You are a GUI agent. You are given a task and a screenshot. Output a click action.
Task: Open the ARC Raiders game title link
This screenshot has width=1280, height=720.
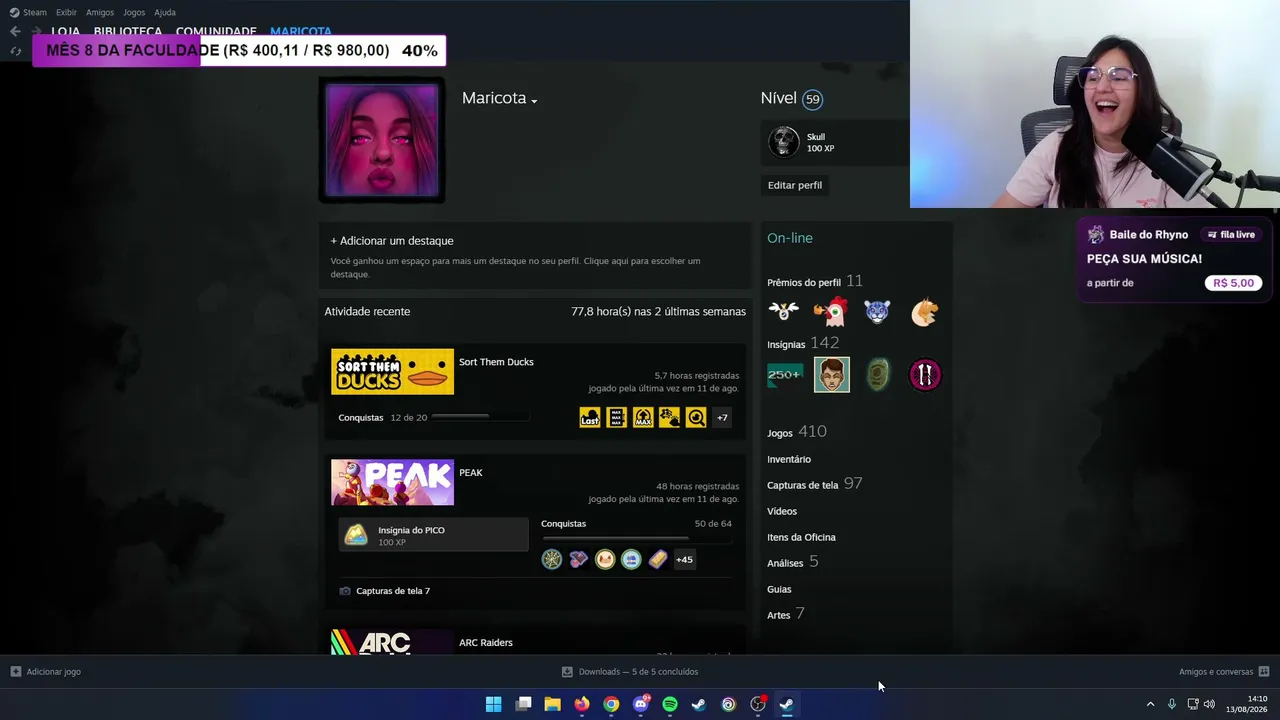pos(486,643)
